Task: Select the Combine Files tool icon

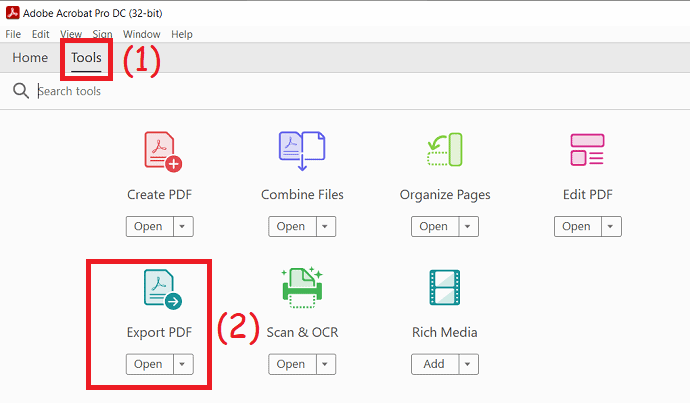Action: (x=302, y=151)
